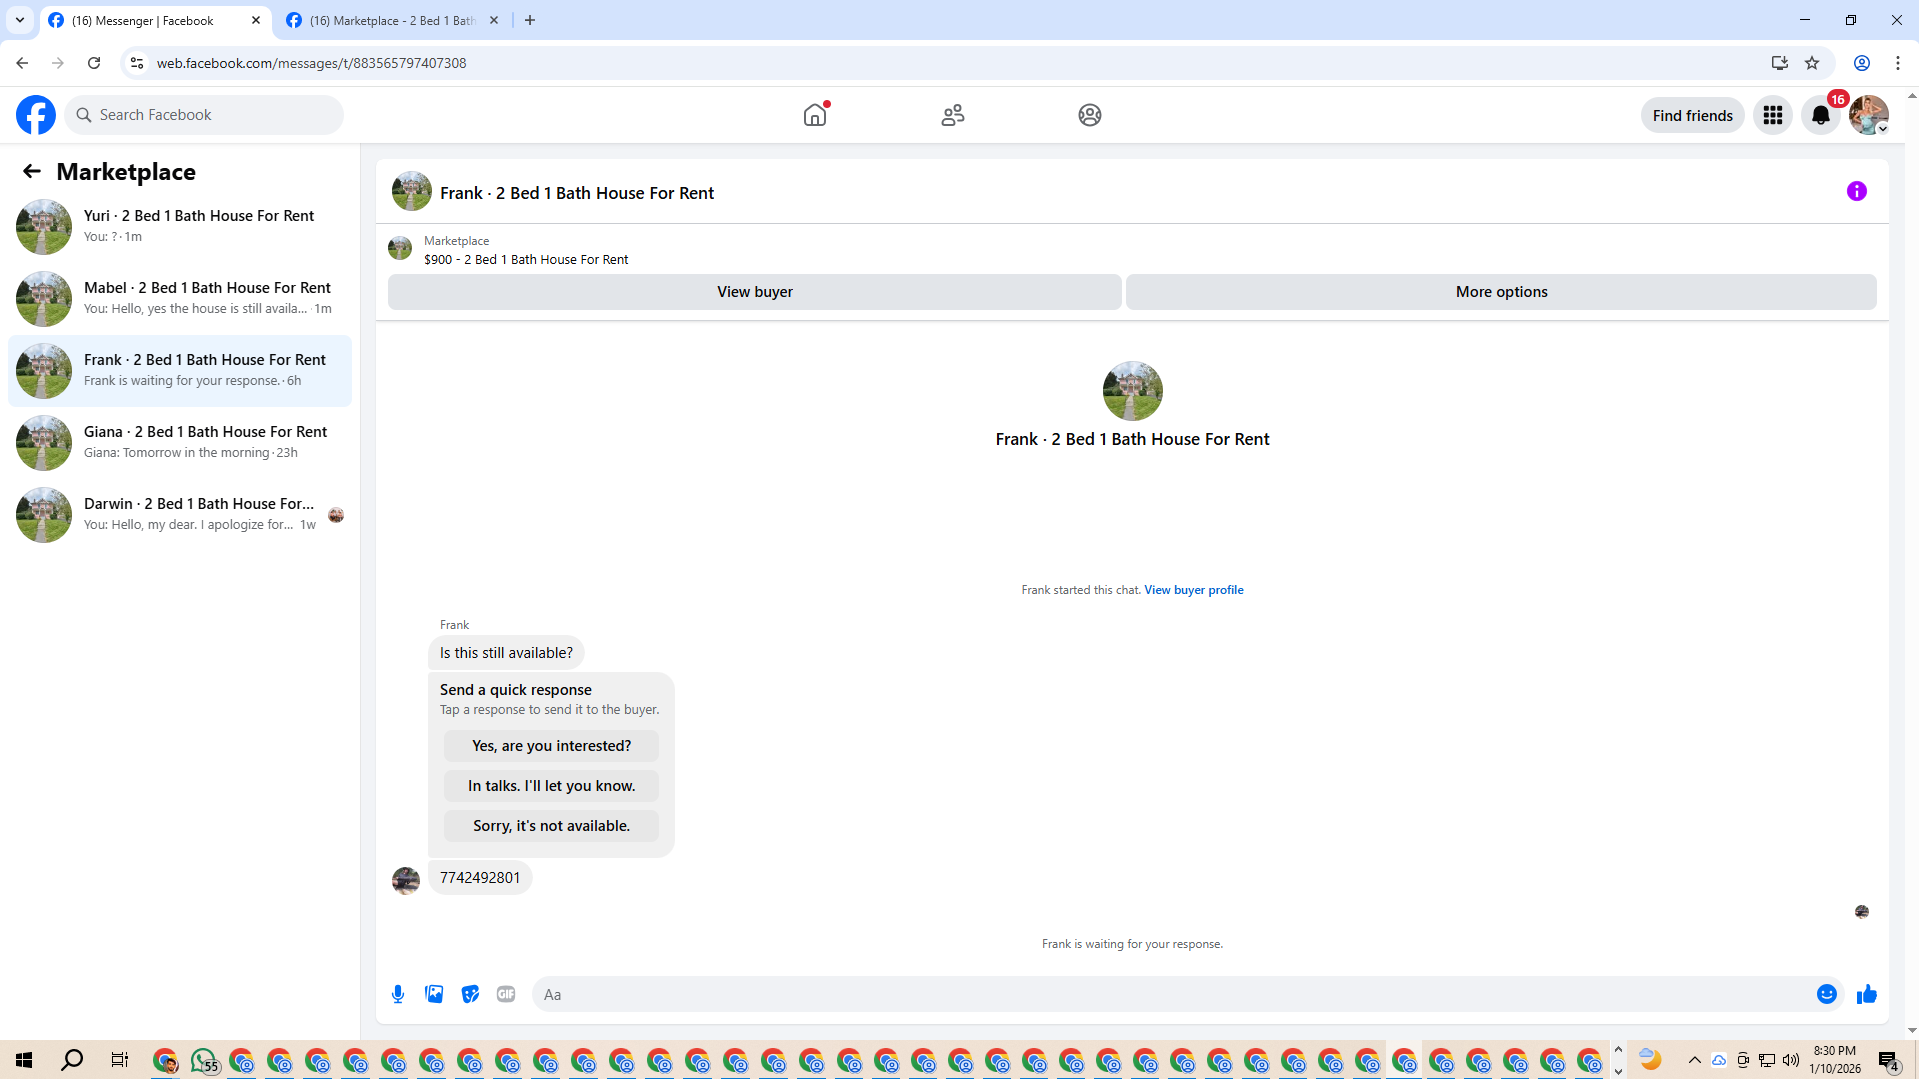Click the 'Is this still available?' message
Image resolution: width=1919 pixels, height=1079 pixels.
click(506, 653)
